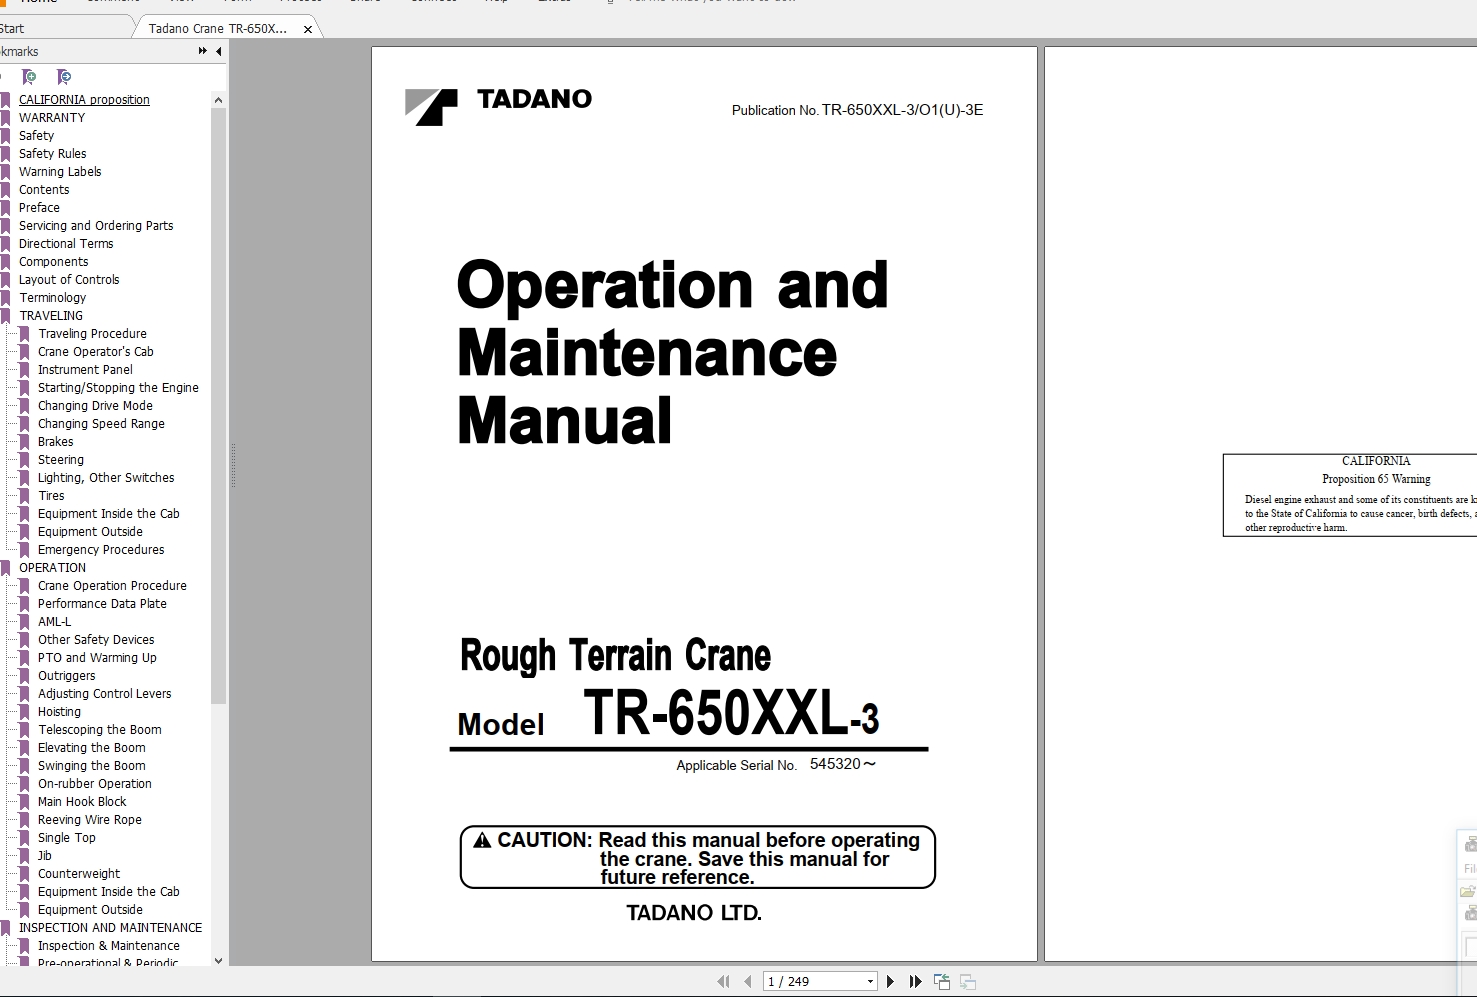Click inside the page number input field
Viewport: 1477px width, 997px height.
tap(810, 981)
